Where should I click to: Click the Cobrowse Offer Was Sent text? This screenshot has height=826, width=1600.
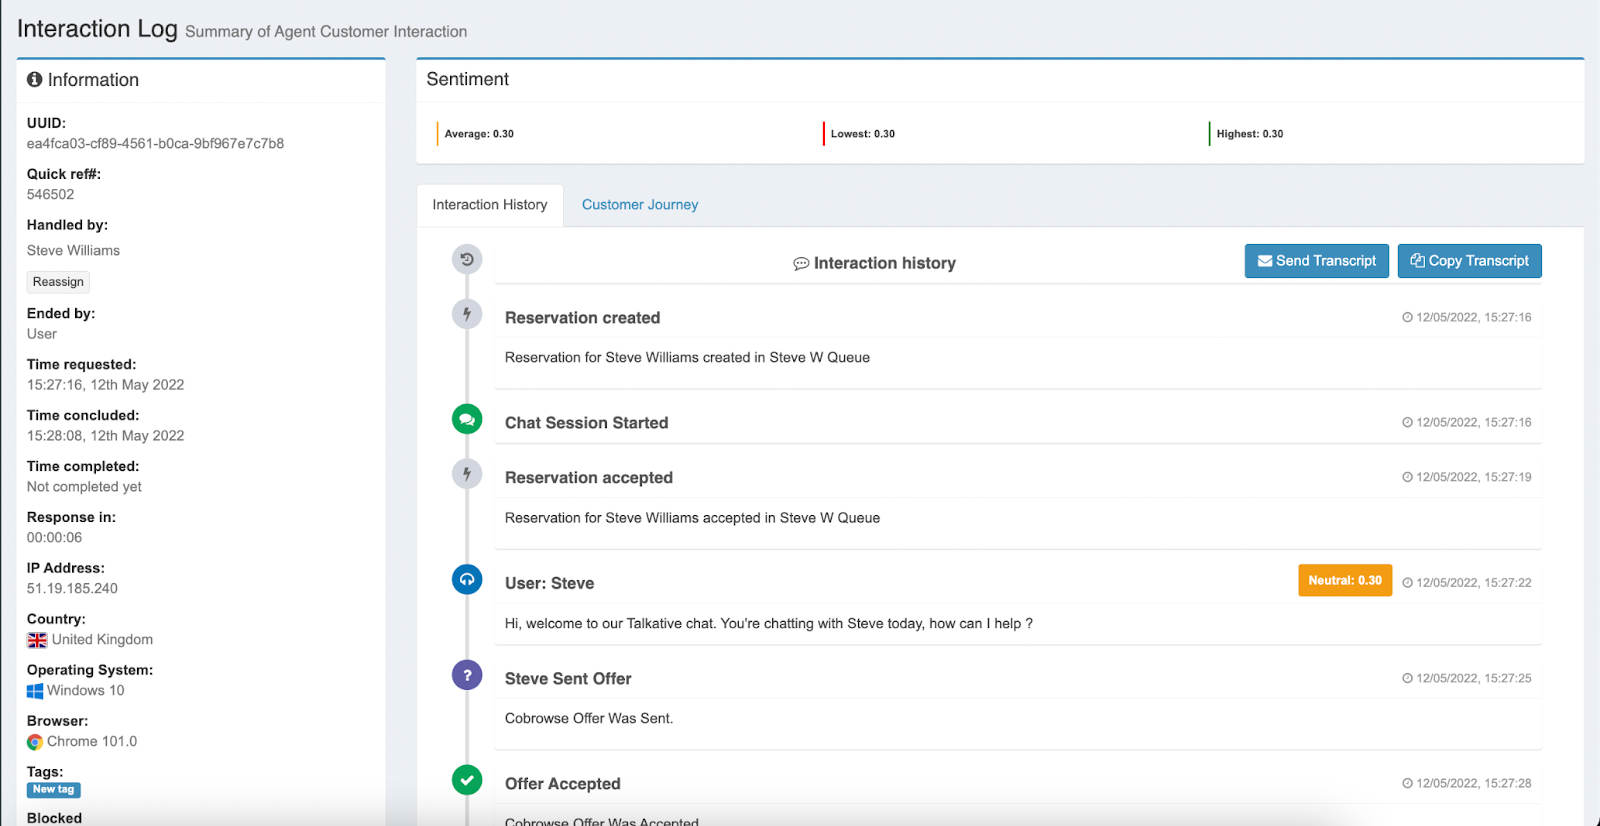tap(589, 719)
